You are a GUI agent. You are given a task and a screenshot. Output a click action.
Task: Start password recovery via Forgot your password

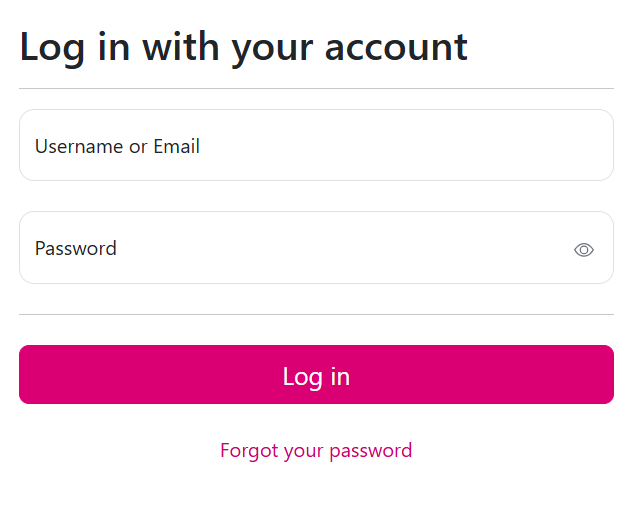[x=316, y=450]
